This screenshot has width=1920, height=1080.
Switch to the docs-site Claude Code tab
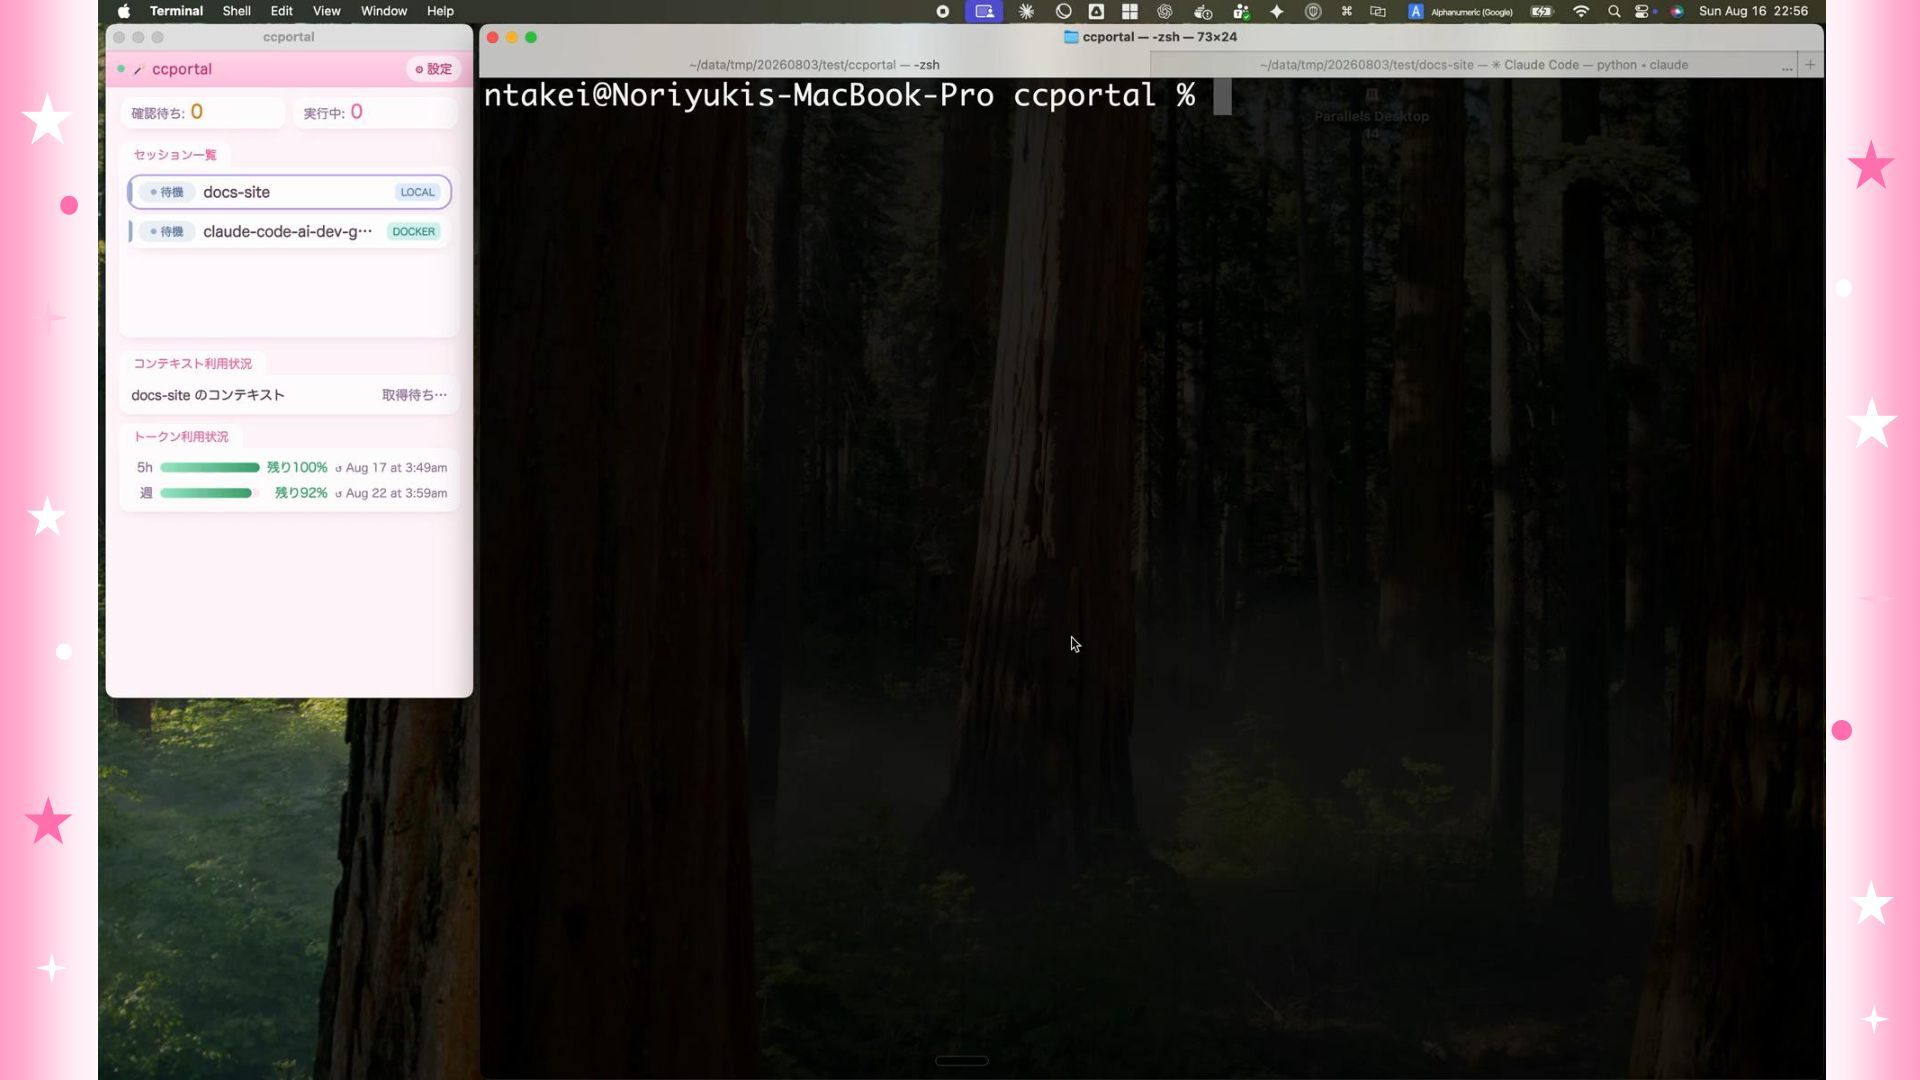[x=1473, y=65]
